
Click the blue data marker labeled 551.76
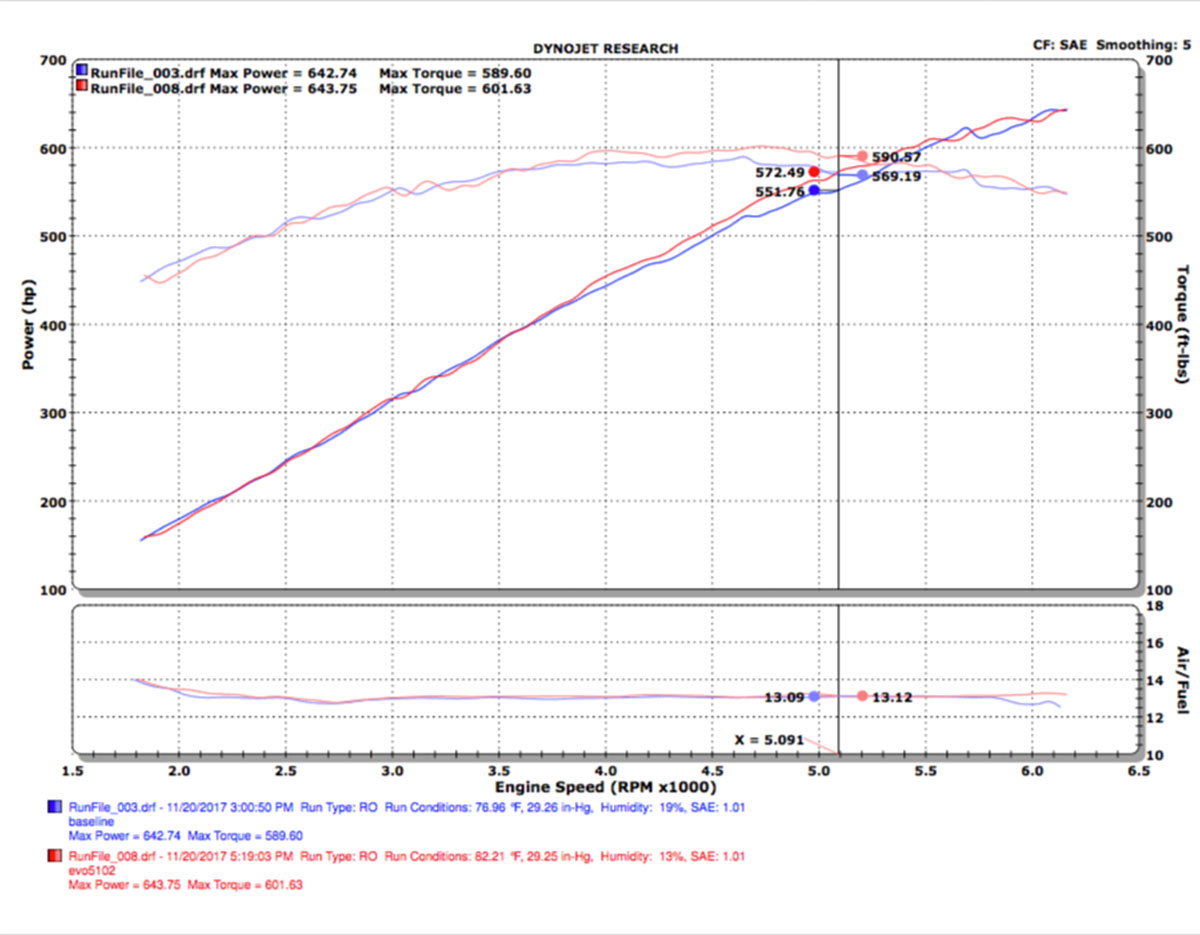814,190
